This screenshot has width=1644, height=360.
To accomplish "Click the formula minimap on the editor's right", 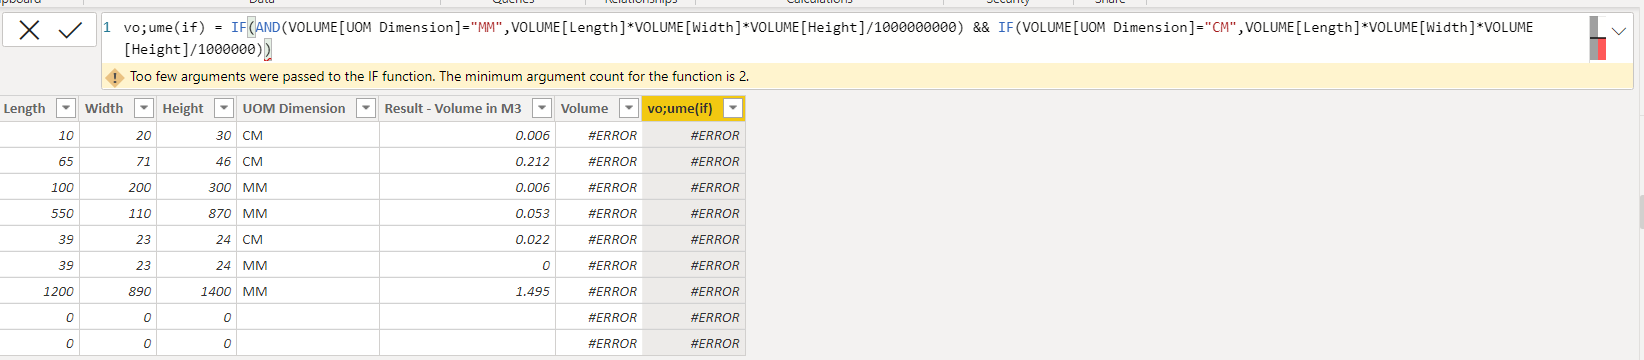I will (1597, 38).
